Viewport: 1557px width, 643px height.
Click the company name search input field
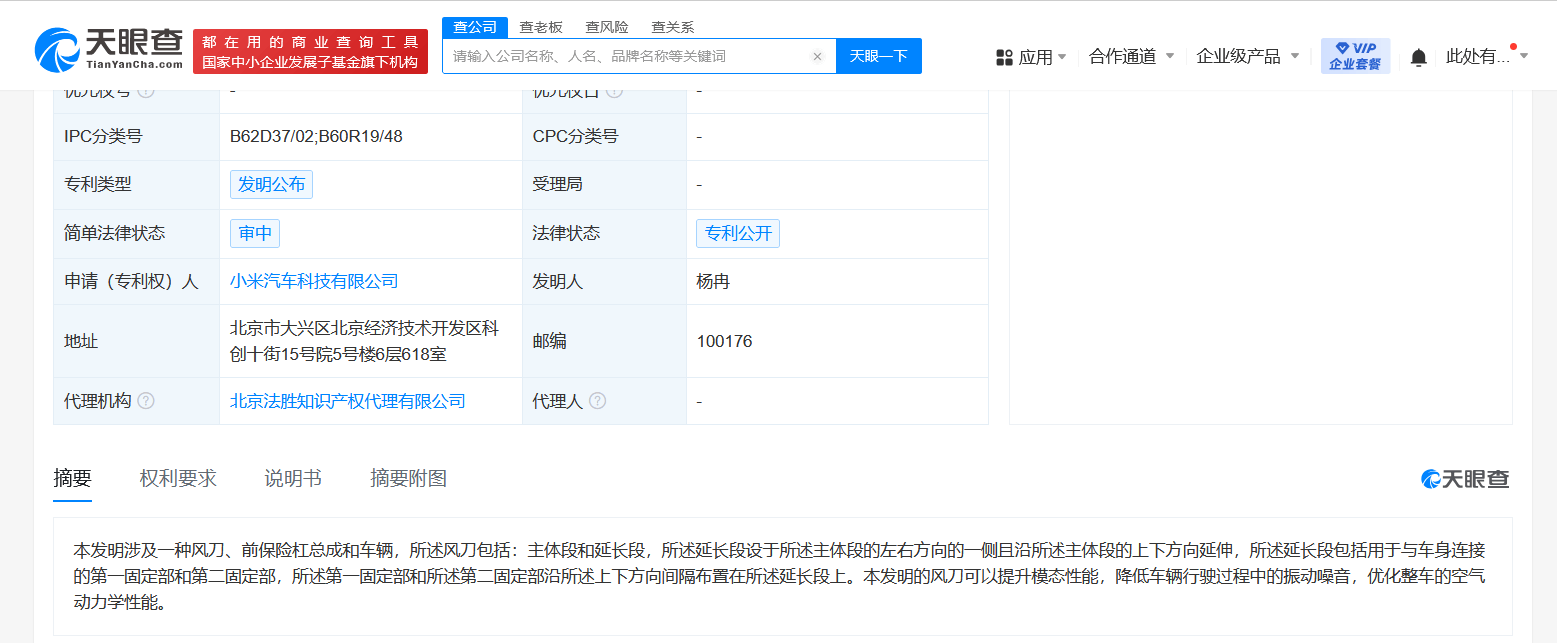[628, 56]
